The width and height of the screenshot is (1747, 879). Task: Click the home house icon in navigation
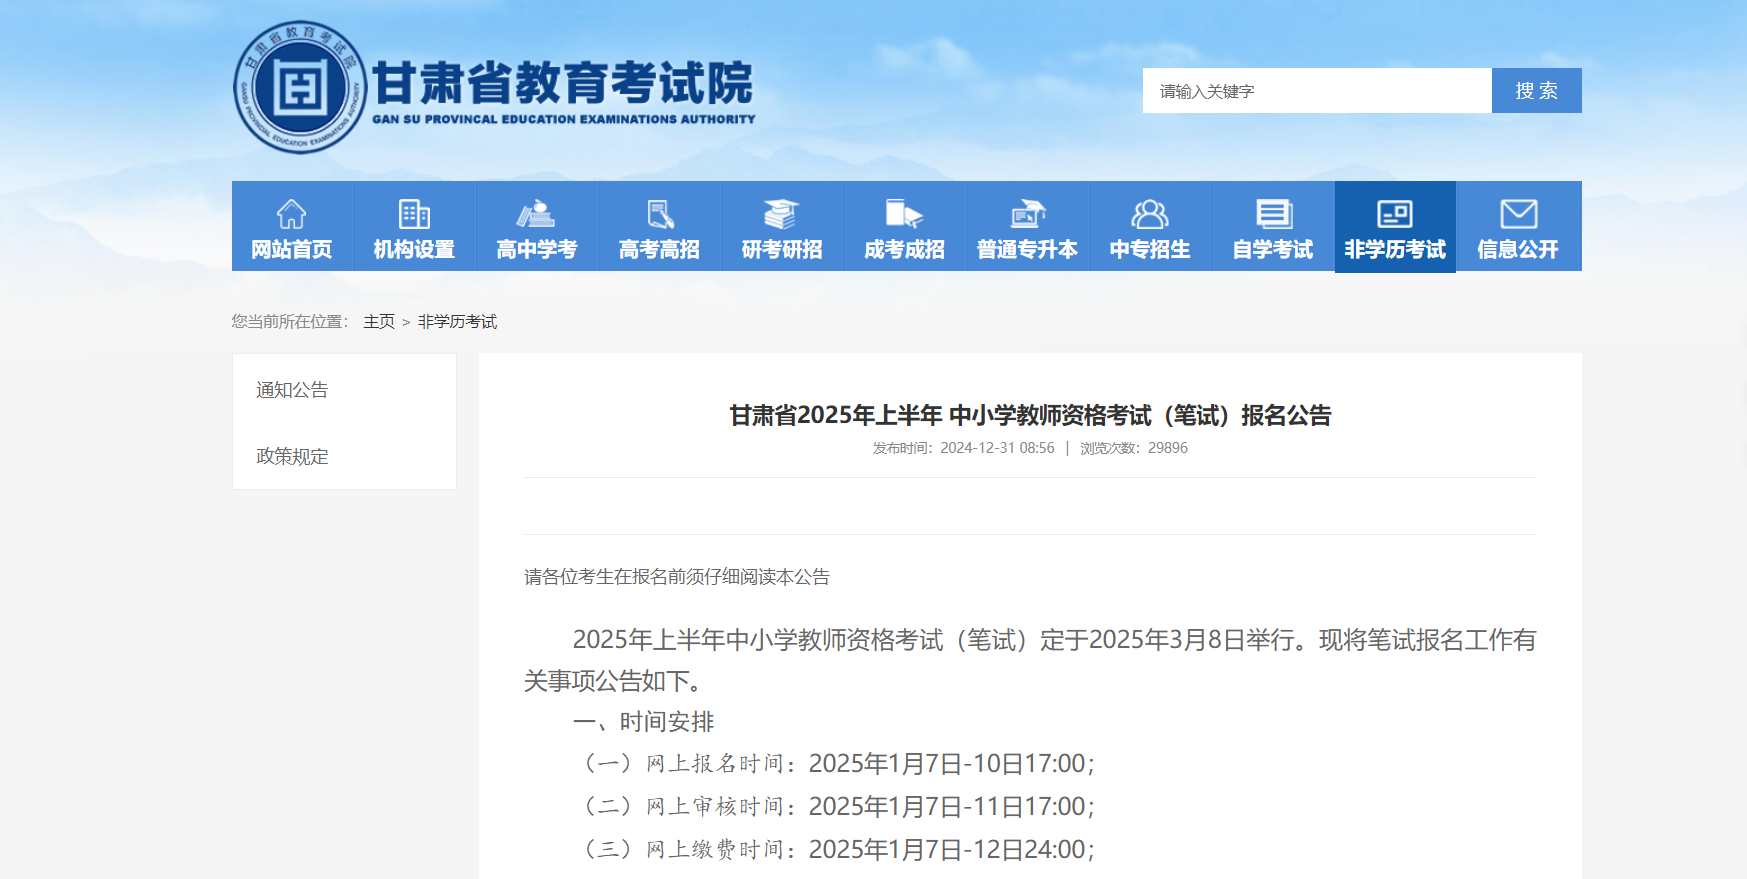click(x=291, y=214)
